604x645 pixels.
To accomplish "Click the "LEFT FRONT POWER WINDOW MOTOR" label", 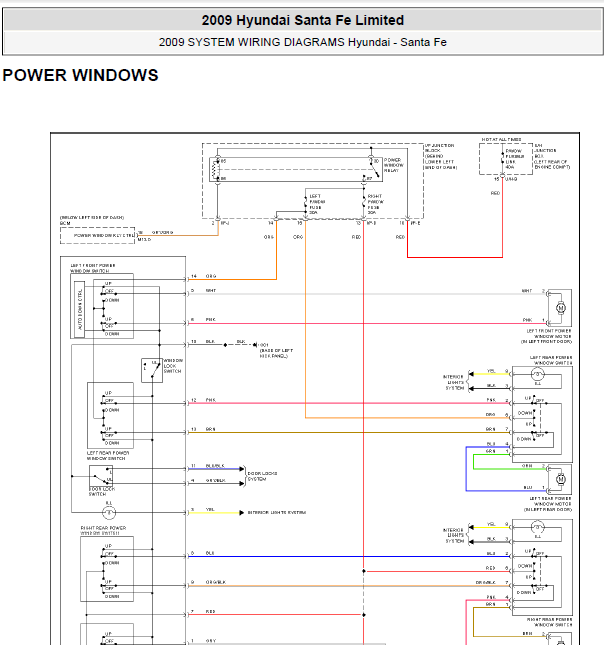I will [x=547, y=336].
